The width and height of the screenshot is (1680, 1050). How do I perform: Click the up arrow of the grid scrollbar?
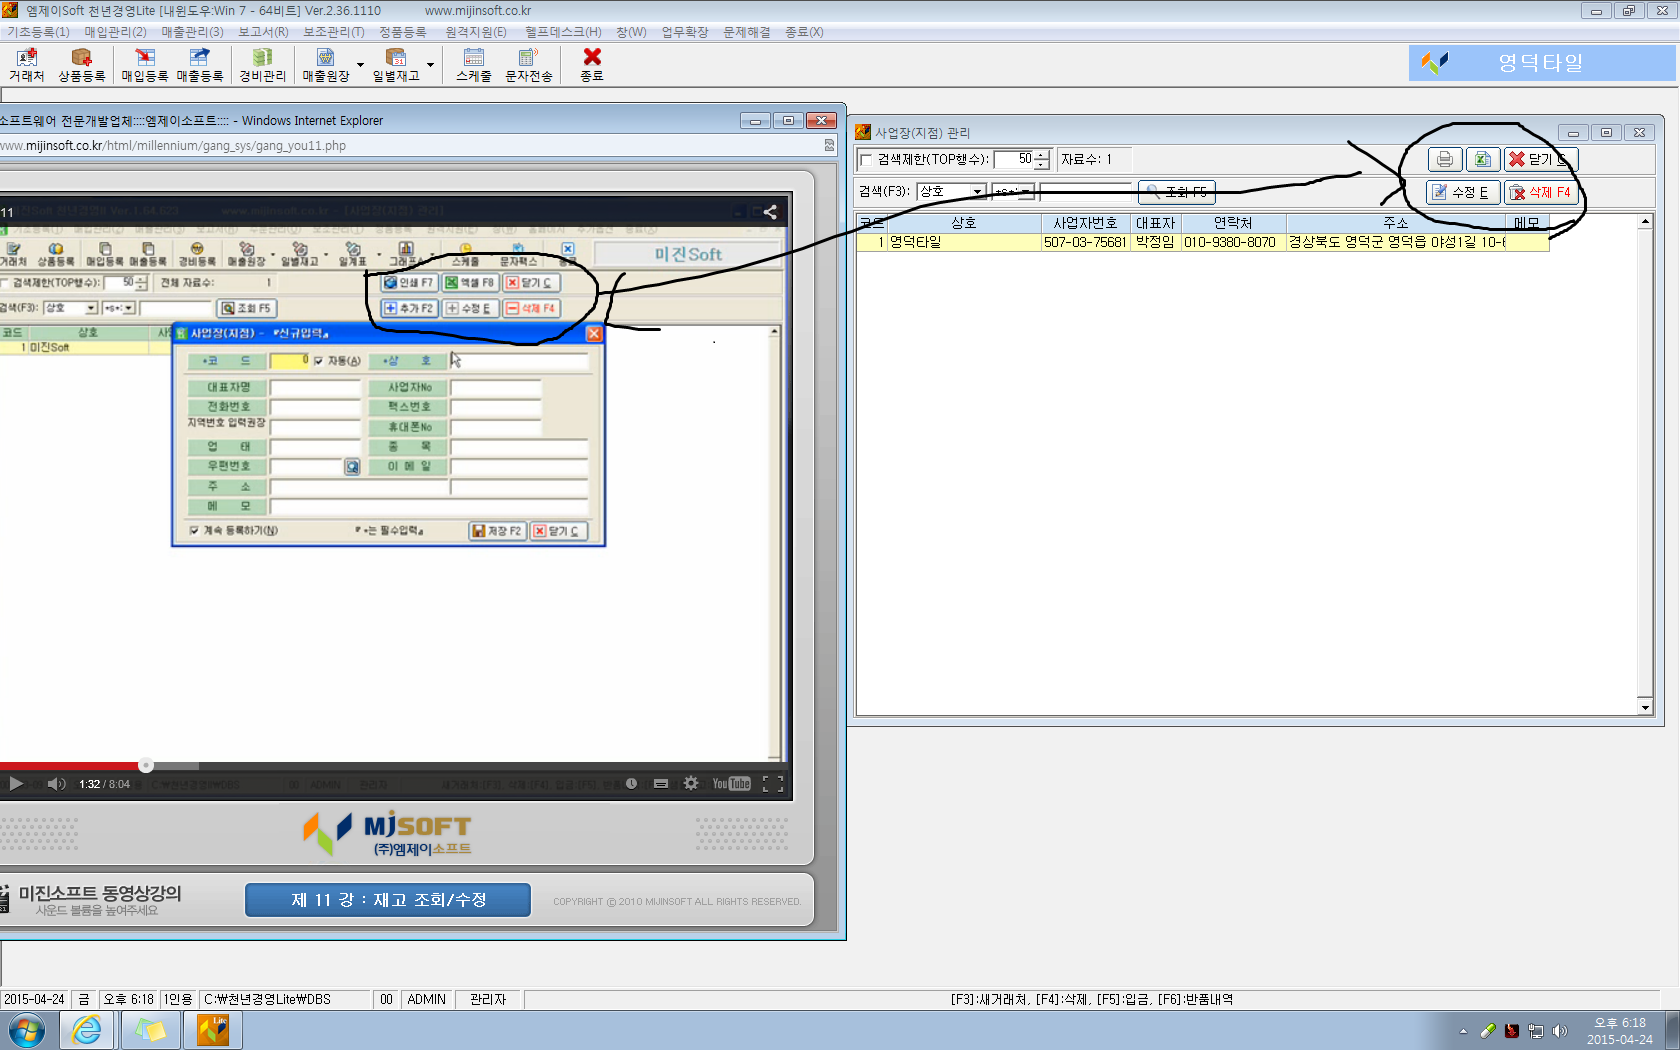(1645, 221)
